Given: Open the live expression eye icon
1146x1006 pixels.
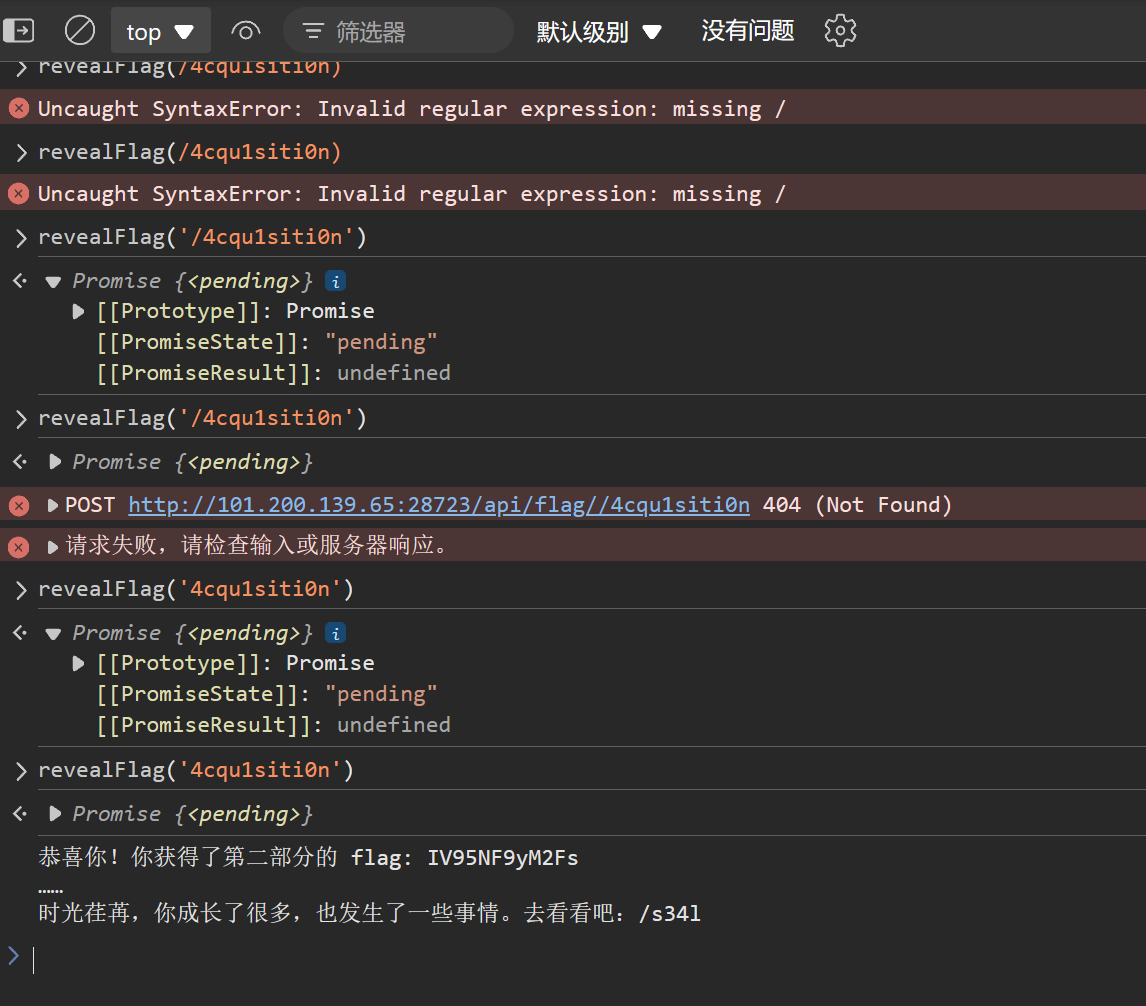Looking at the screenshot, I should click(245, 31).
